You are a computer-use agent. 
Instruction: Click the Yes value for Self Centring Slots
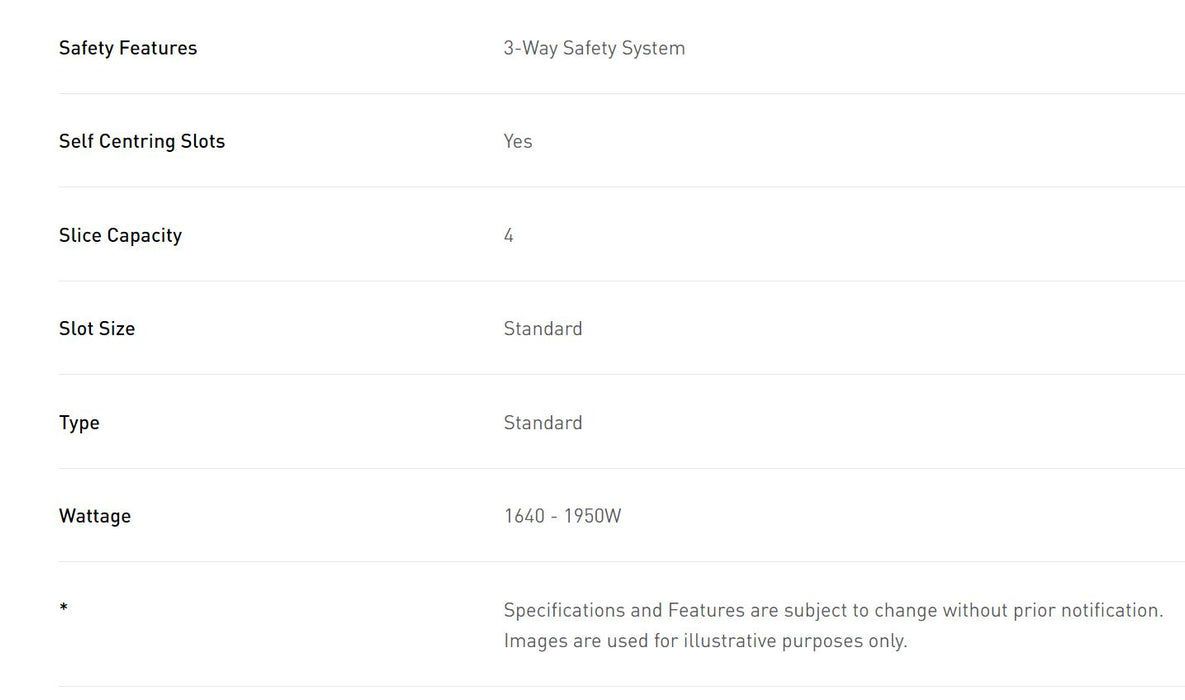tap(518, 141)
